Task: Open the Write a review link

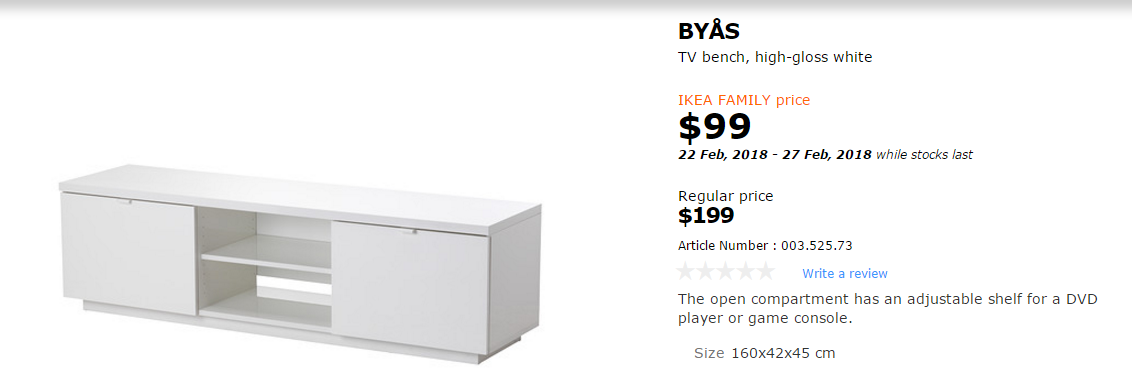Action: pyautogui.click(x=845, y=273)
